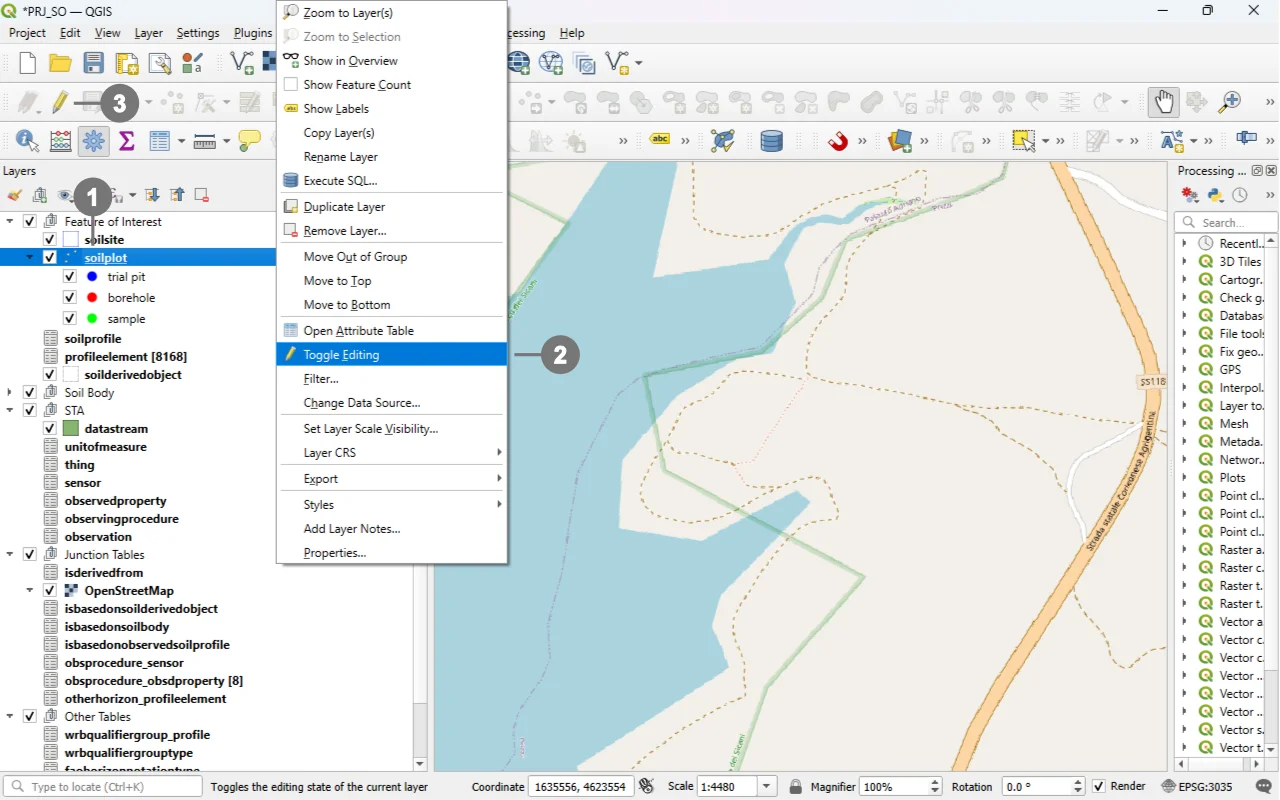Click the yellow Toggle Editing pencil in the toolbar
The image size is (1280, 800).
[60, 102]
